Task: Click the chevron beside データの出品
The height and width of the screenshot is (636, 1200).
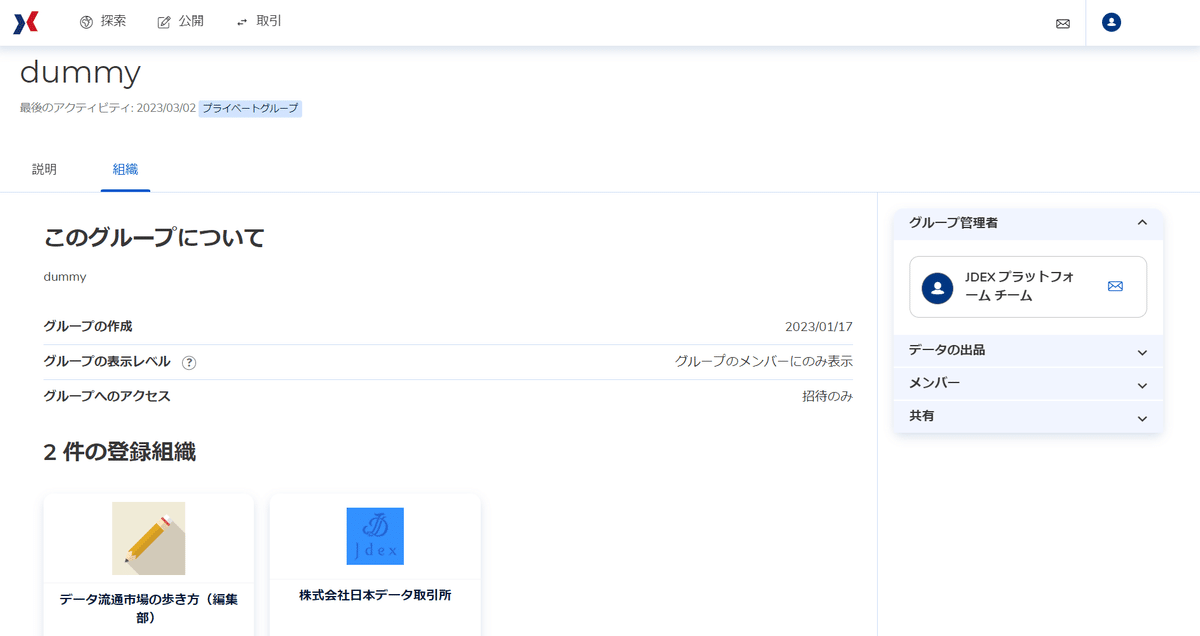Action: (1142, 352)
